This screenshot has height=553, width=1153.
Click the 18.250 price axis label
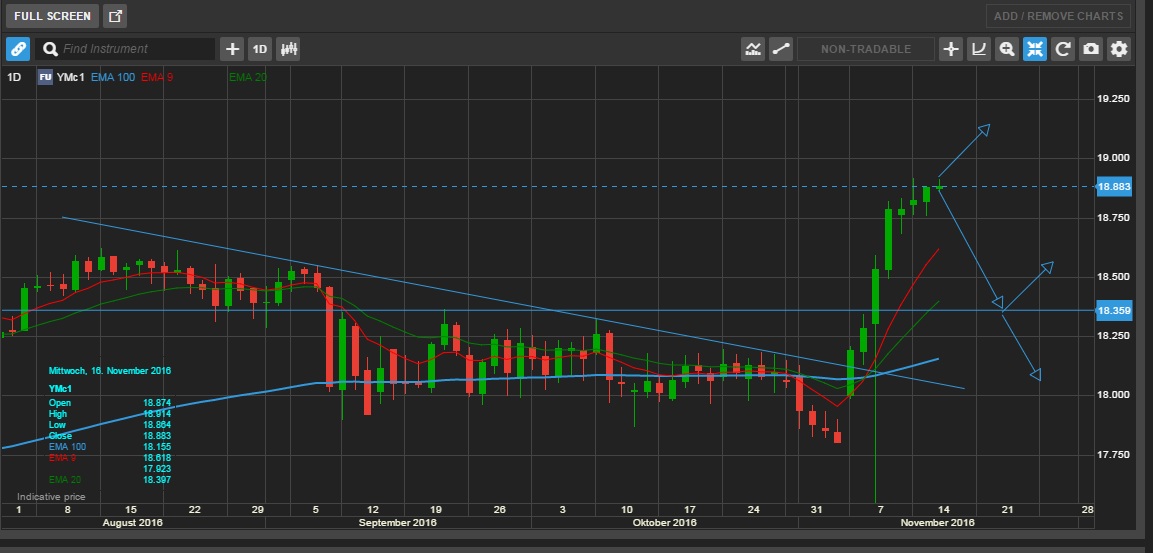[x=1113, y=336]
